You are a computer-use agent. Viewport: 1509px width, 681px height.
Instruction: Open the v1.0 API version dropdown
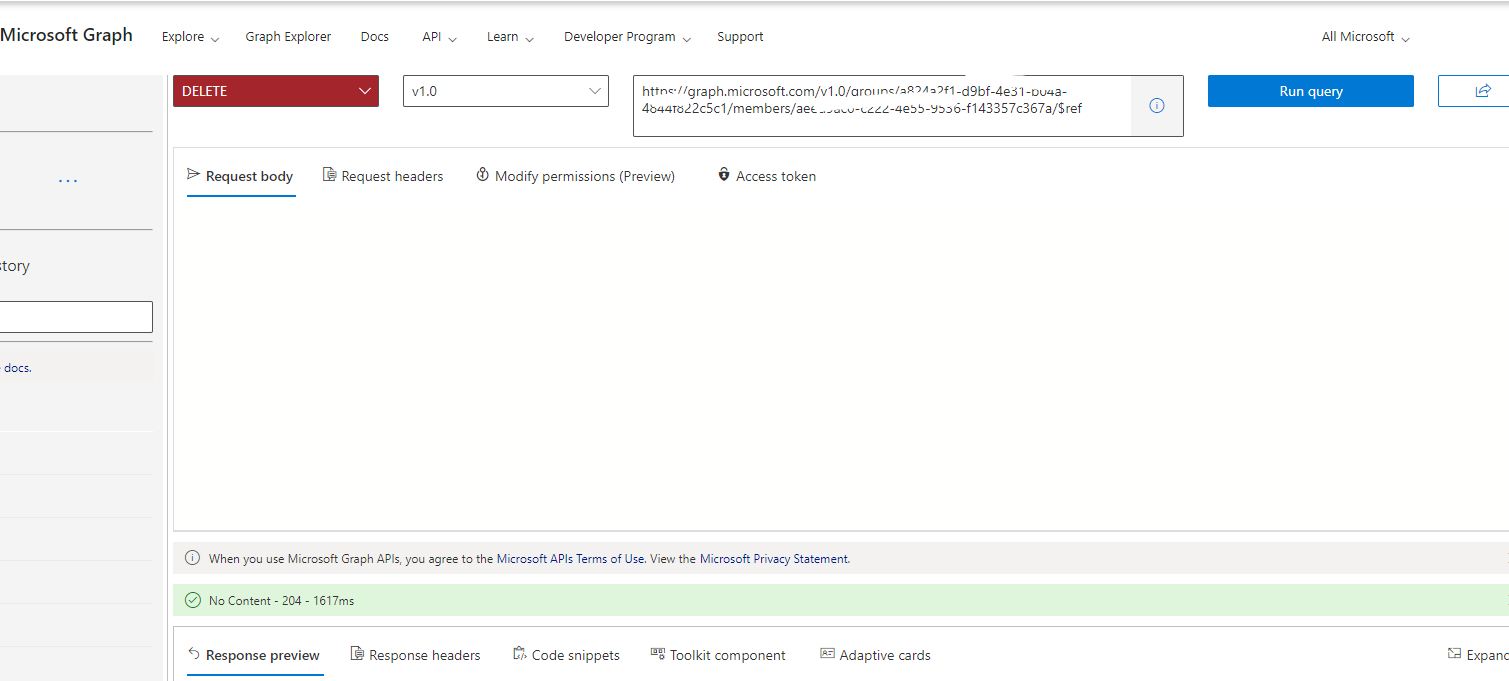pos(505,90)
